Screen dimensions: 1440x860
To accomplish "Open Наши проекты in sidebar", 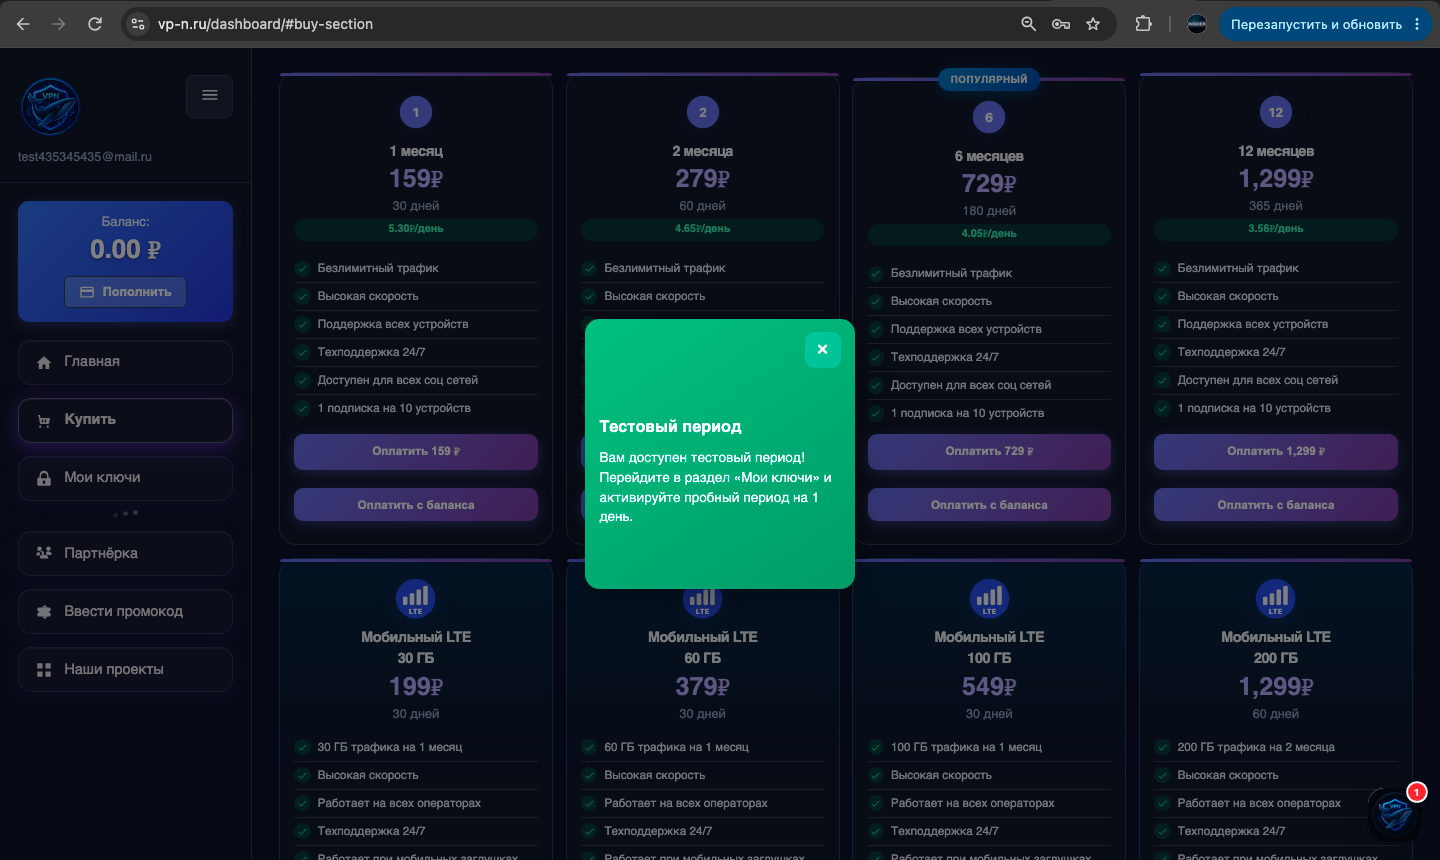I will point(125,669).
